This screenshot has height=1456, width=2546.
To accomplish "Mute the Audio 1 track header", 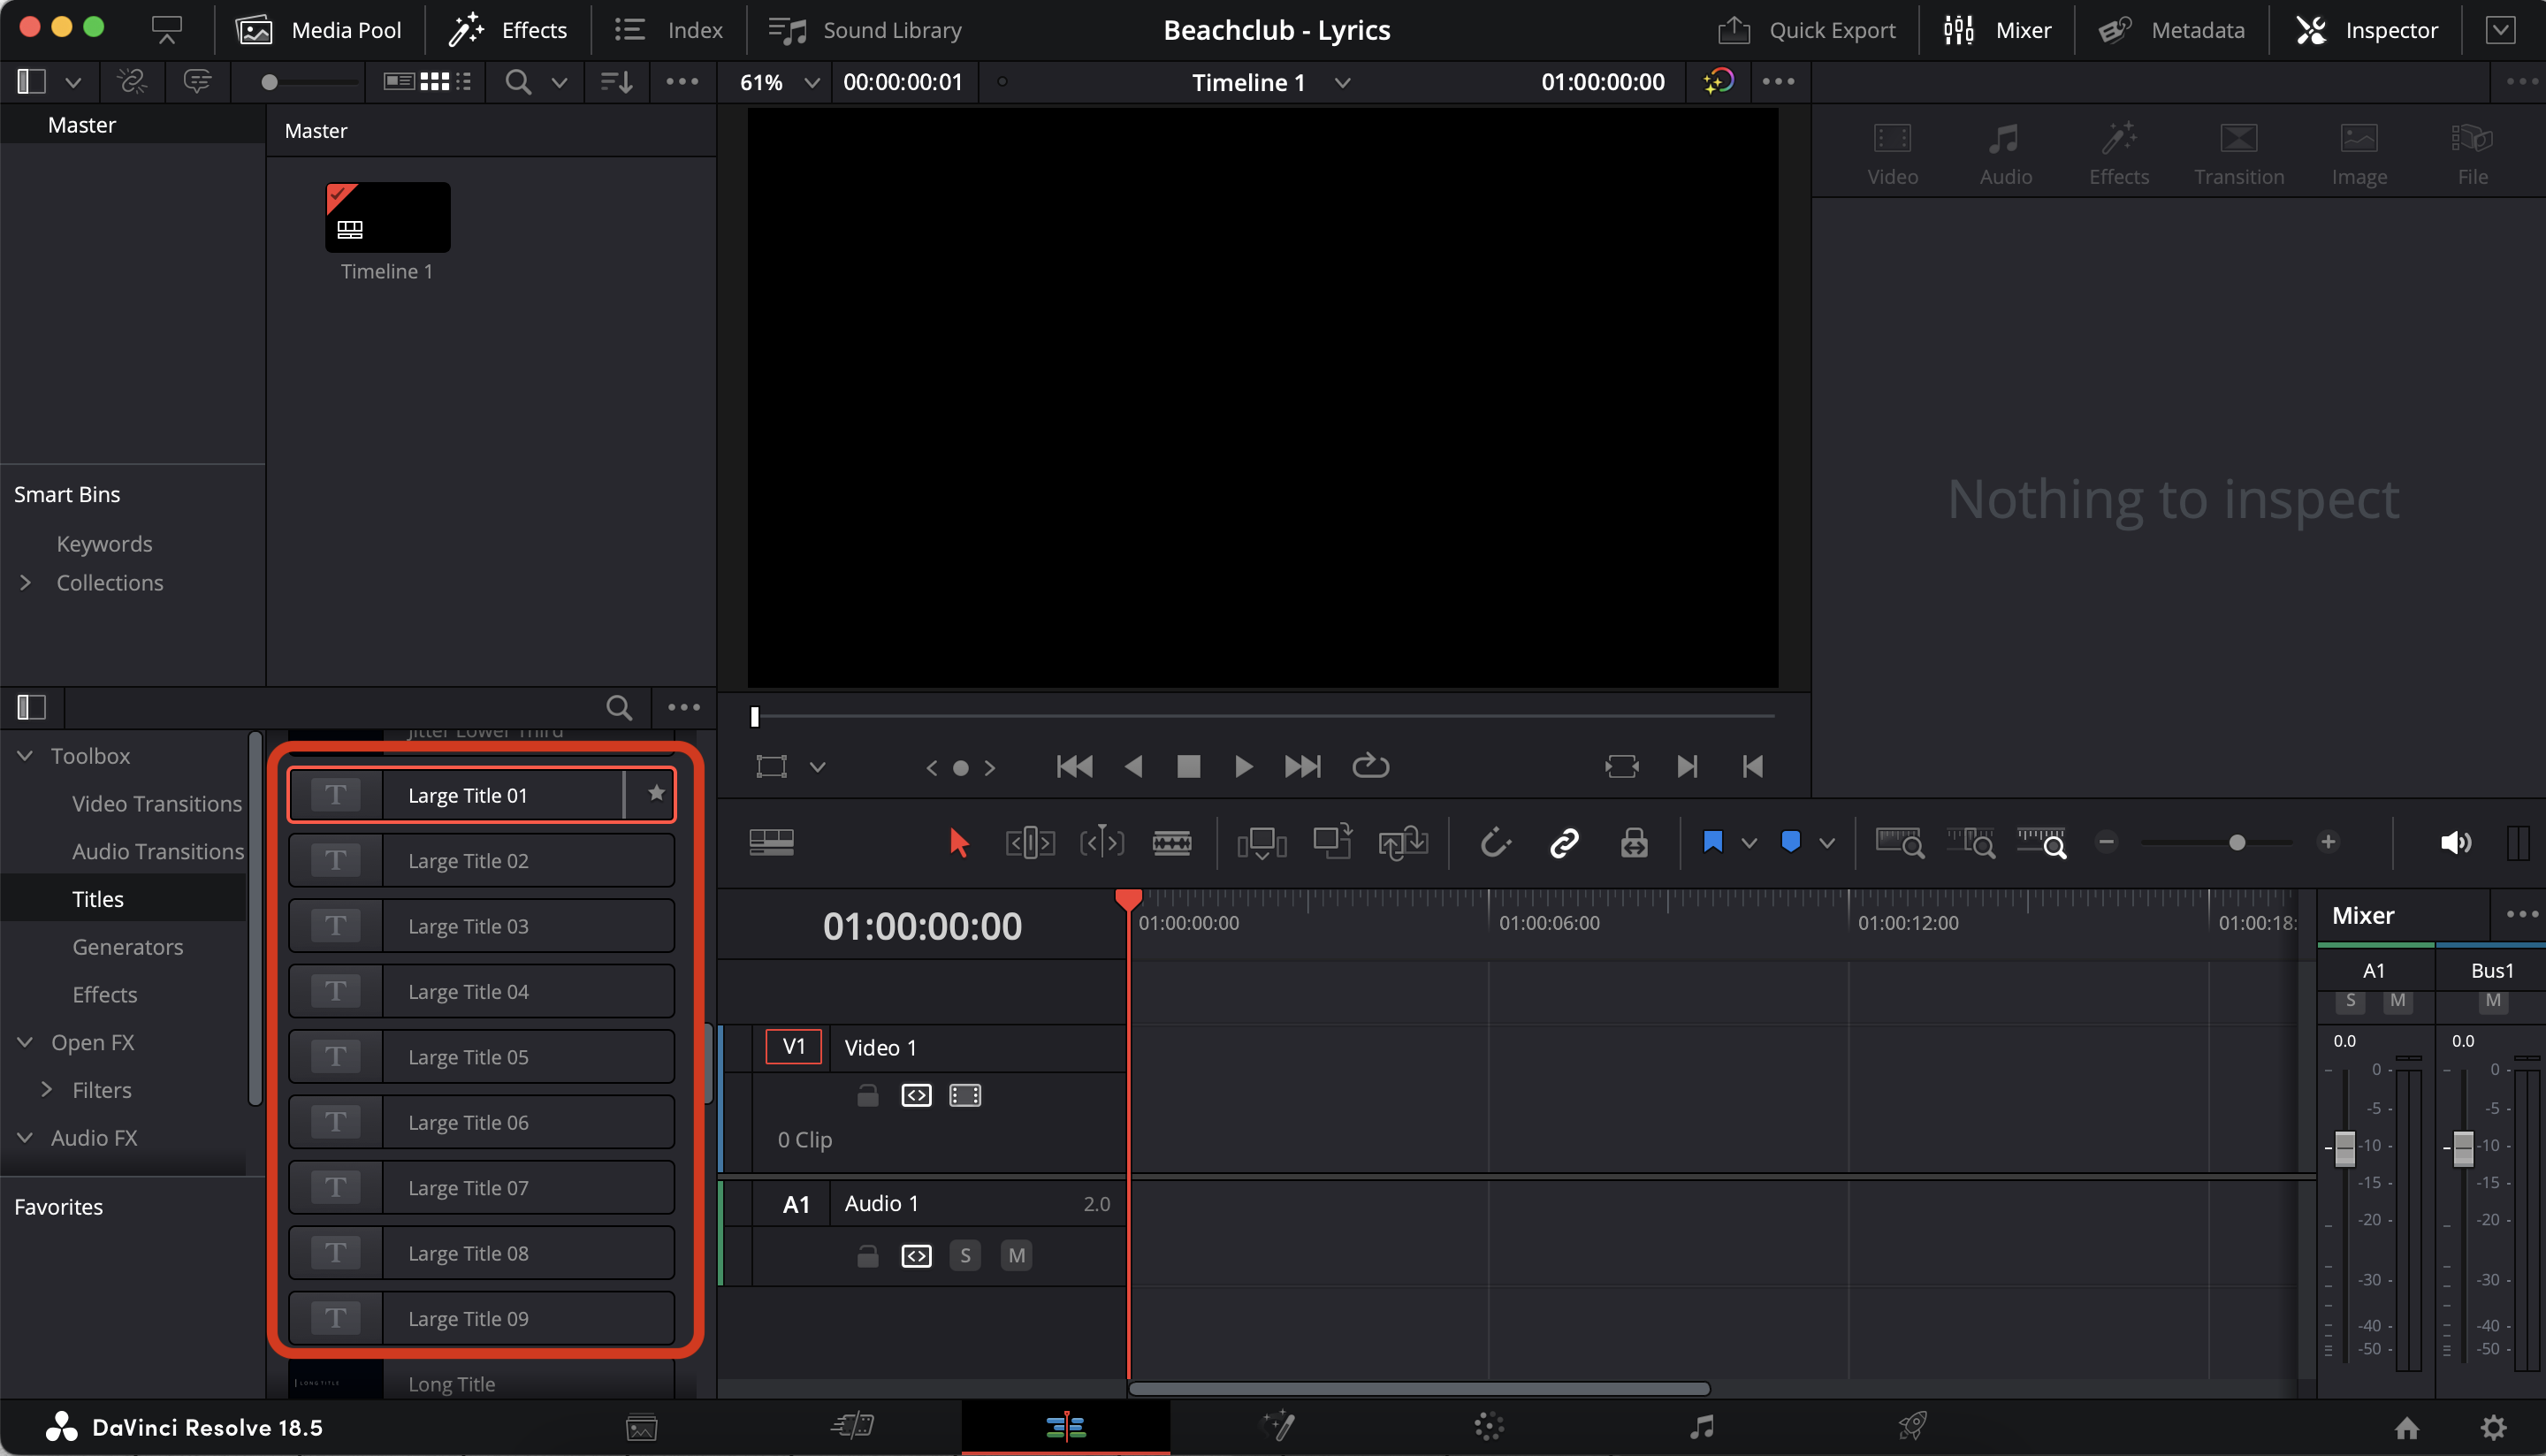I will [x=1017, y=1256].
